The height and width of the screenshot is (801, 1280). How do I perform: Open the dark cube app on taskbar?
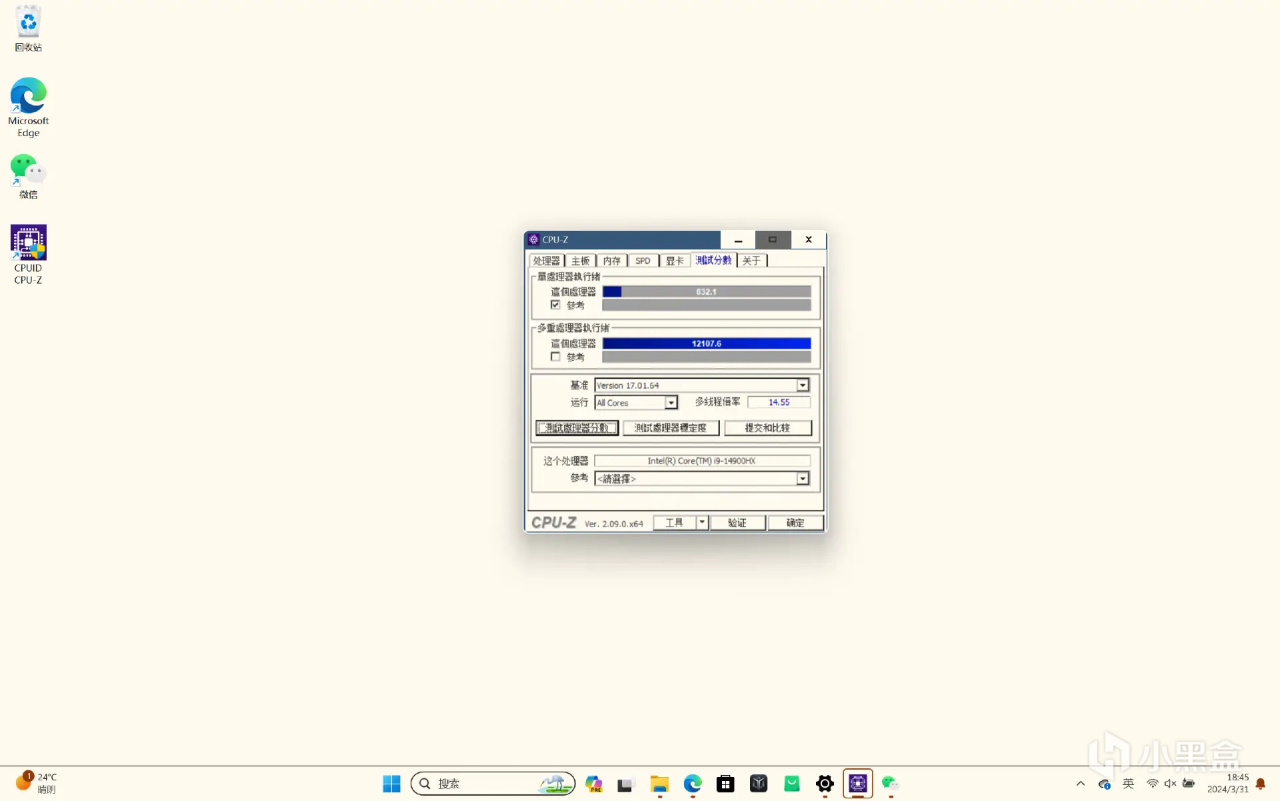[759, 784]
